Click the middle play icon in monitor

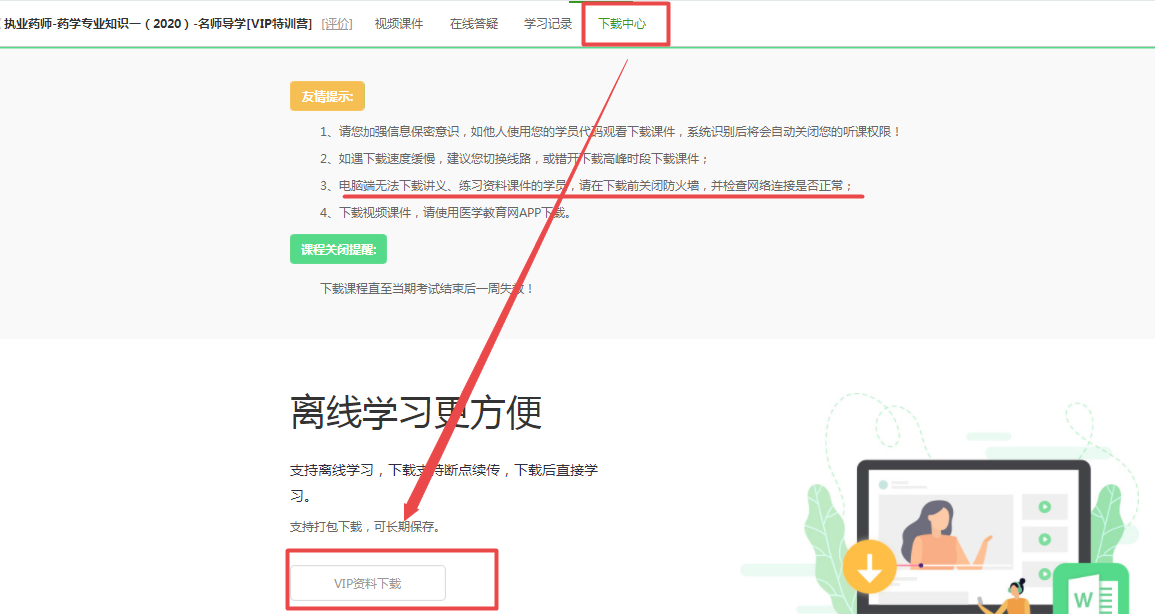[x=1044, y=540]
